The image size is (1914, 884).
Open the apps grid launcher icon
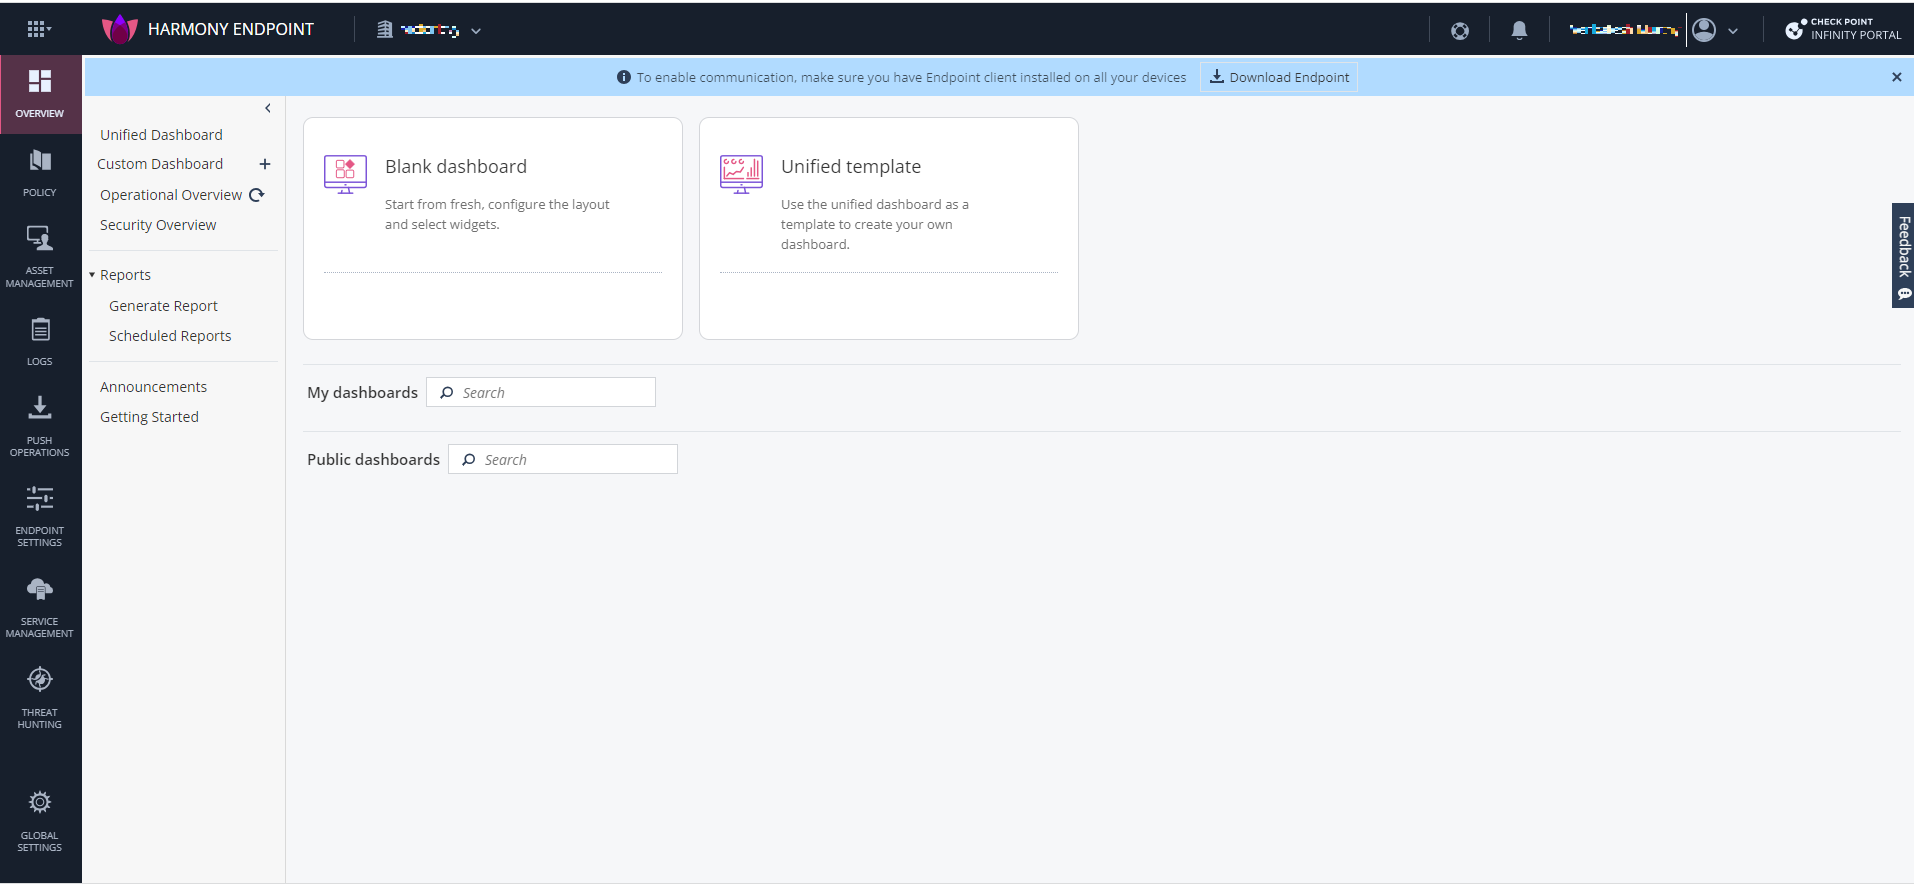pos(37,29)
